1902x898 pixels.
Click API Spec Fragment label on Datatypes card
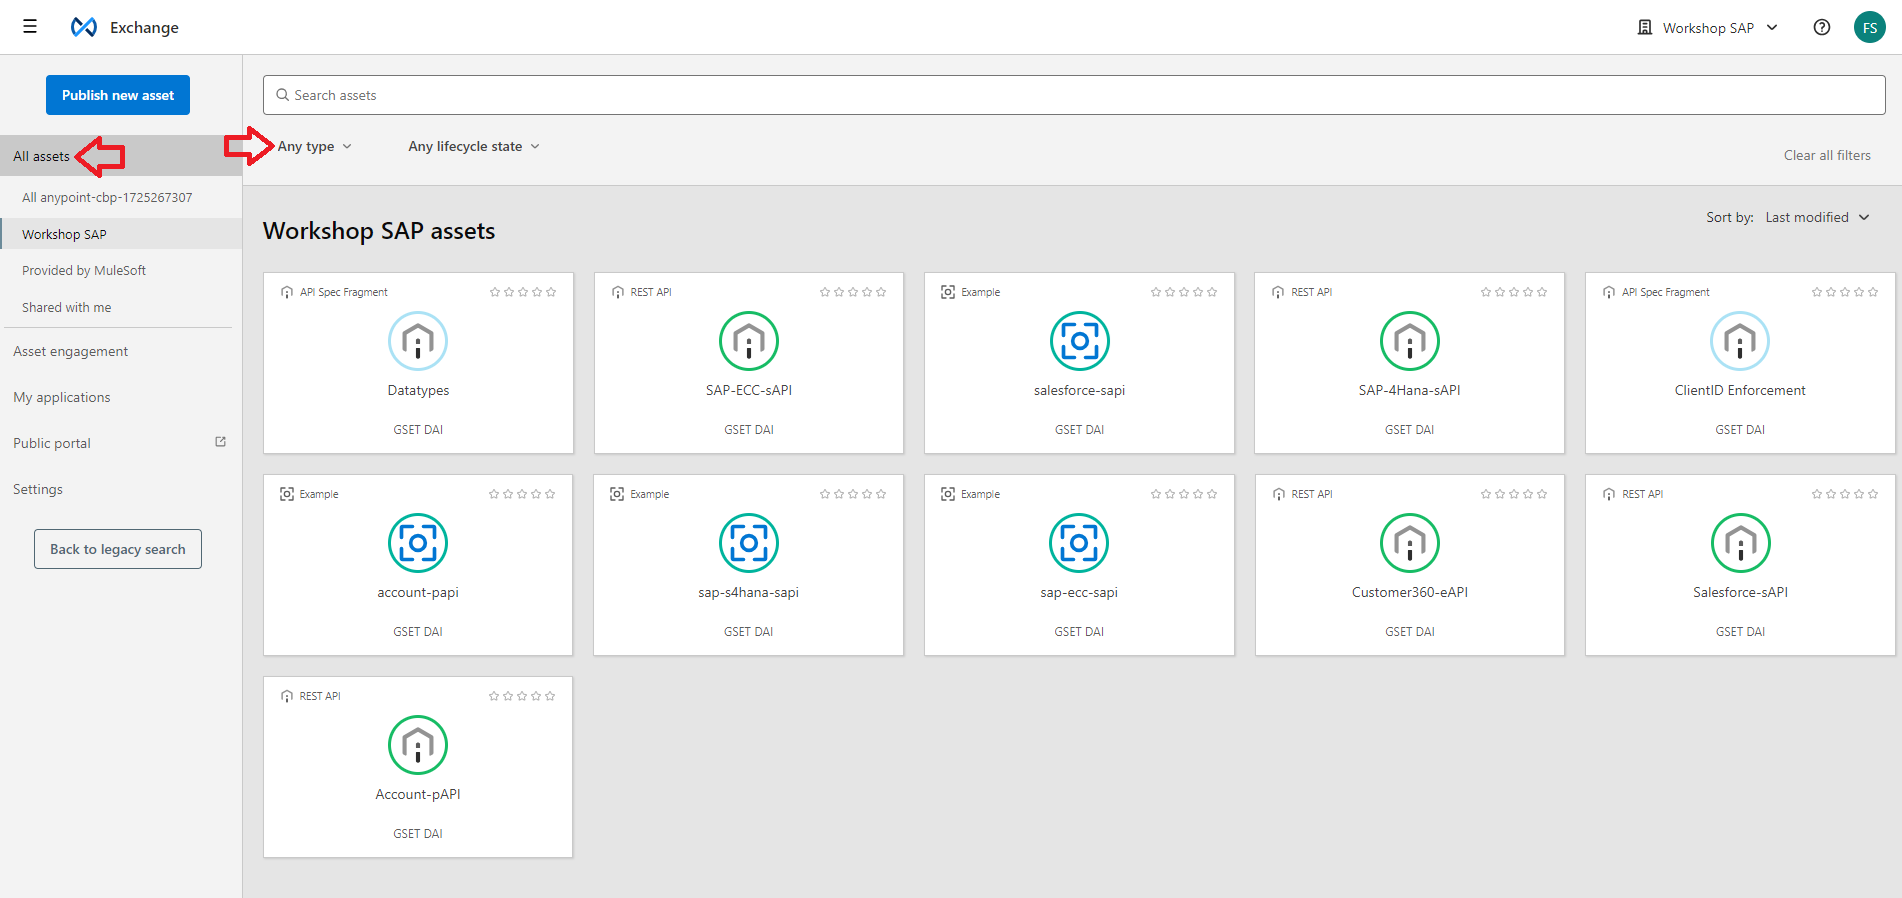344,292
